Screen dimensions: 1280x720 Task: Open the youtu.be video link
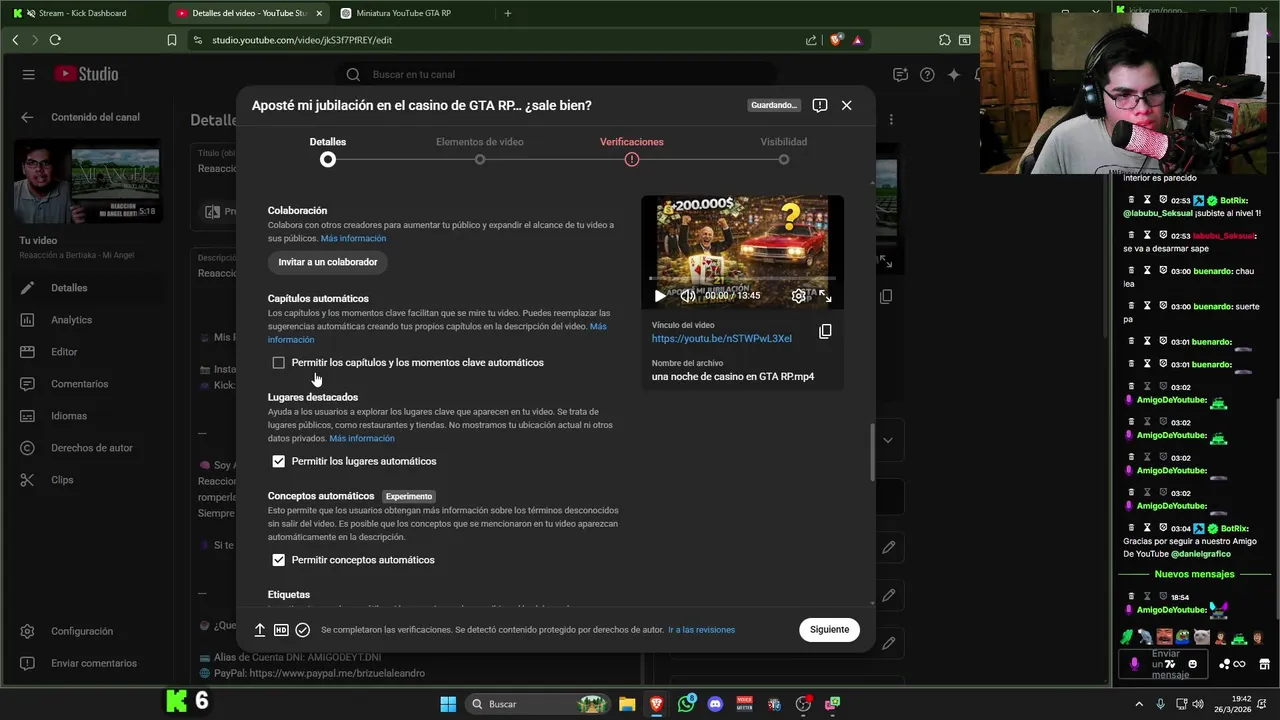(721, 339)
